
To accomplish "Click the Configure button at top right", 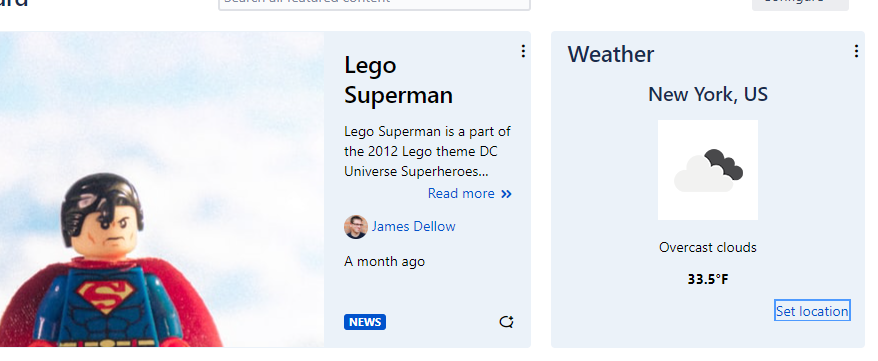I will tap(800, 3).
